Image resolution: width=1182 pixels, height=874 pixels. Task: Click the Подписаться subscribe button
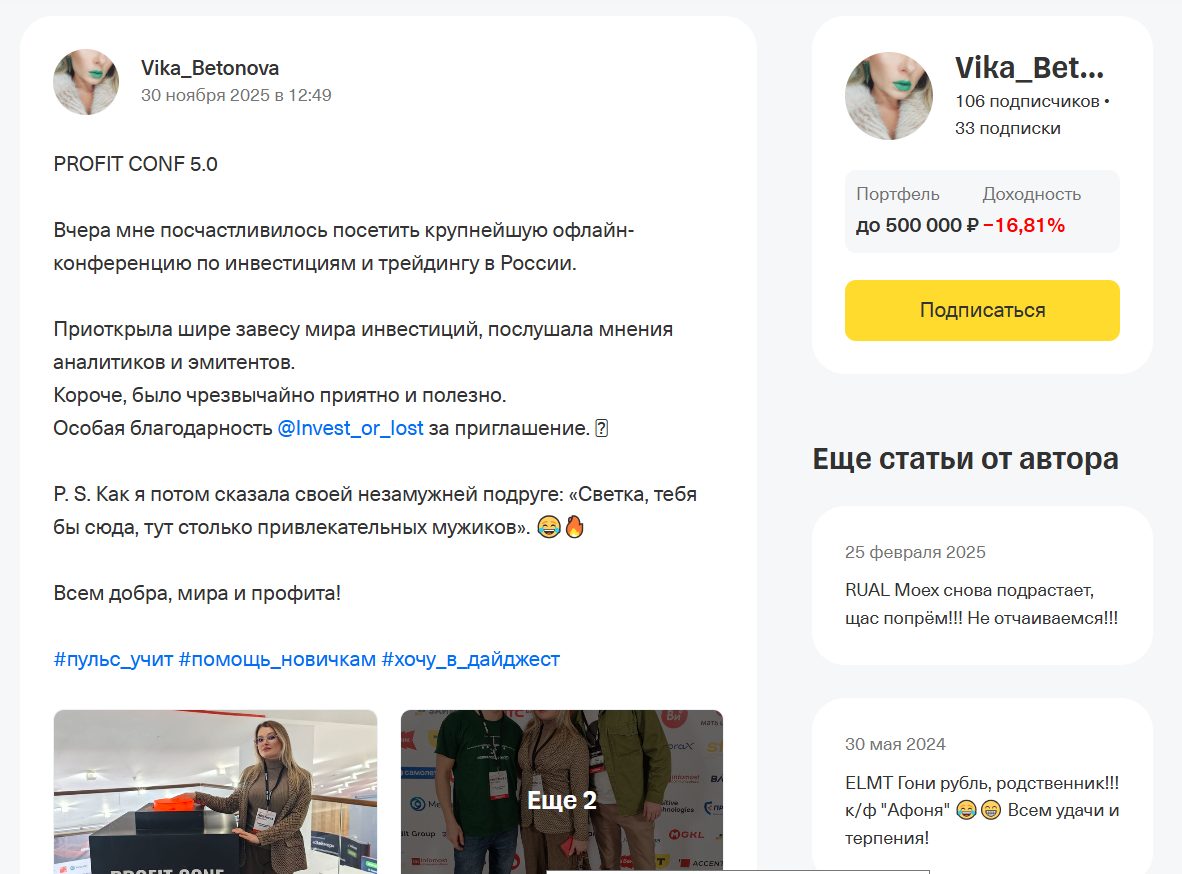[982, 310]
